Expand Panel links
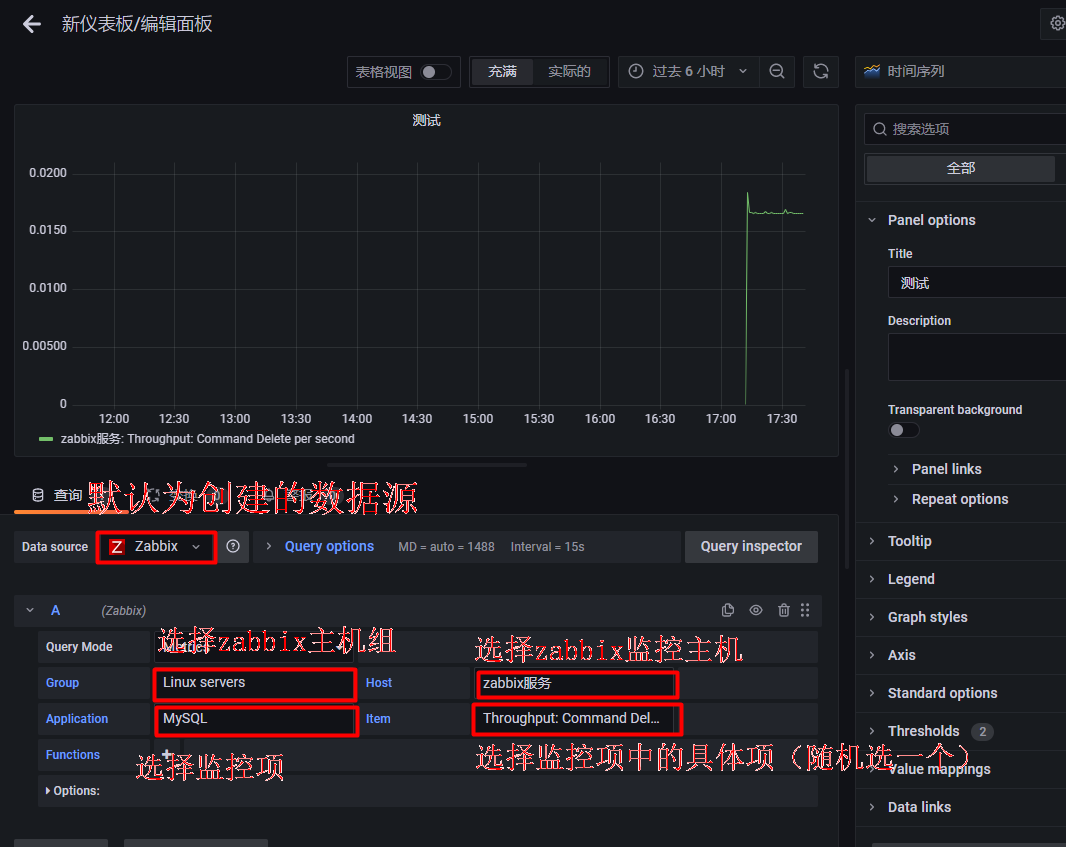 (x=946, y=469)
